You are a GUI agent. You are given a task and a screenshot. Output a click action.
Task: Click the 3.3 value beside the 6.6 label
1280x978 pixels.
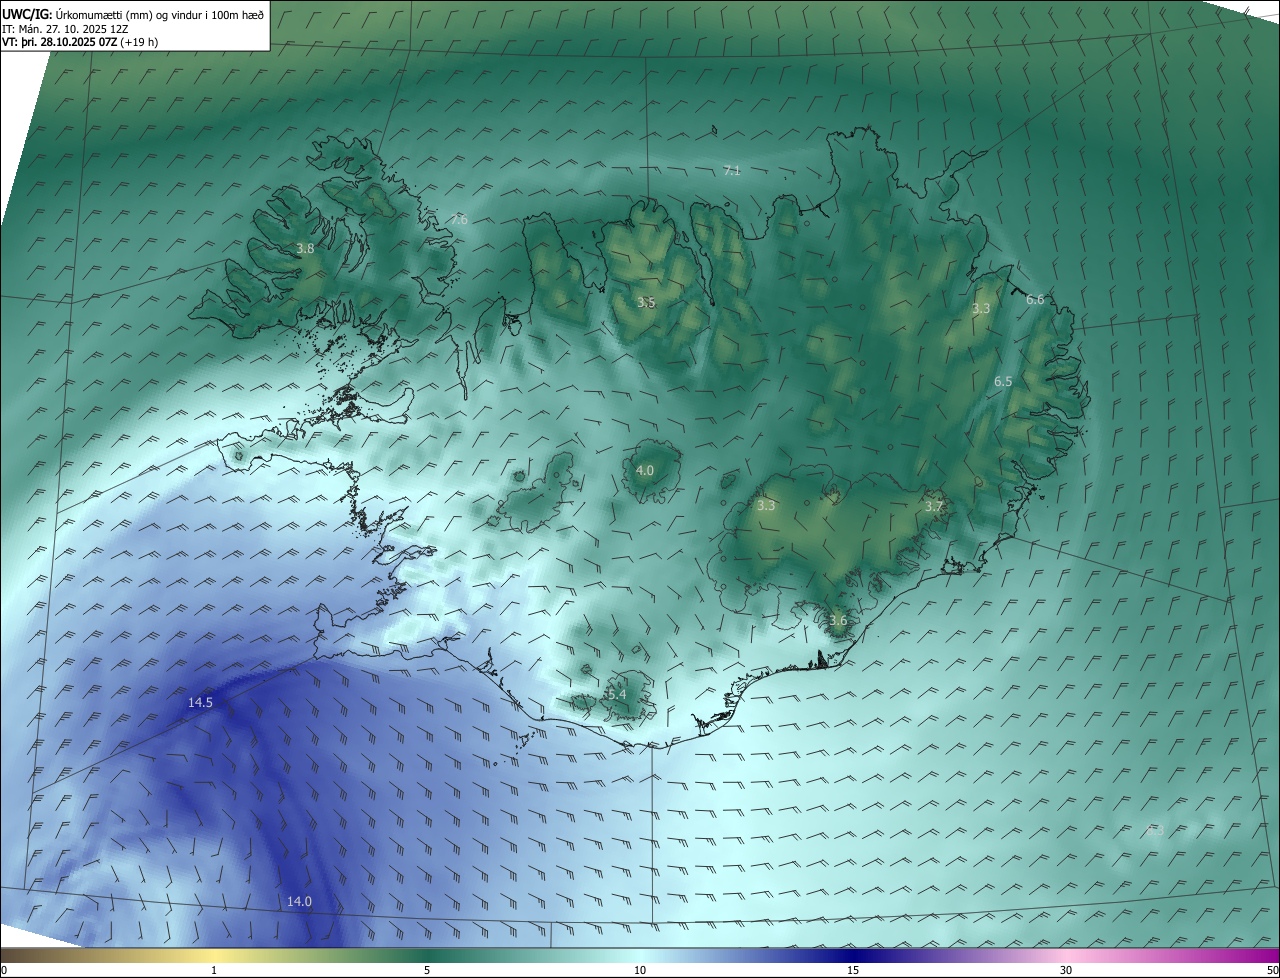[981, 309]
